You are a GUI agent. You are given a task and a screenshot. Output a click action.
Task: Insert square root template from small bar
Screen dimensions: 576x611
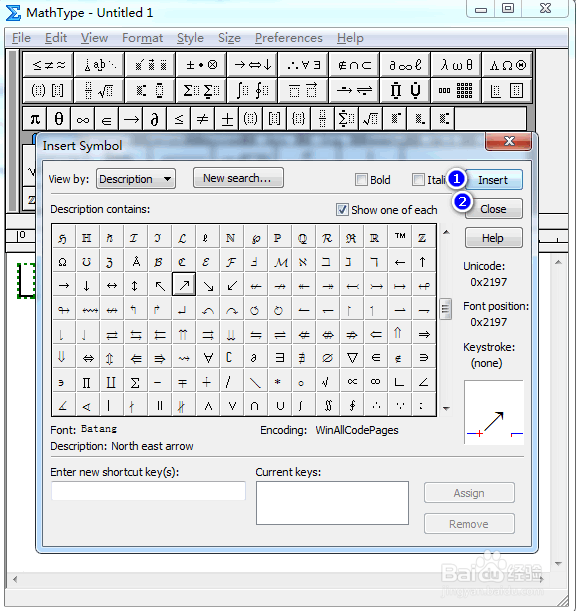370,118
